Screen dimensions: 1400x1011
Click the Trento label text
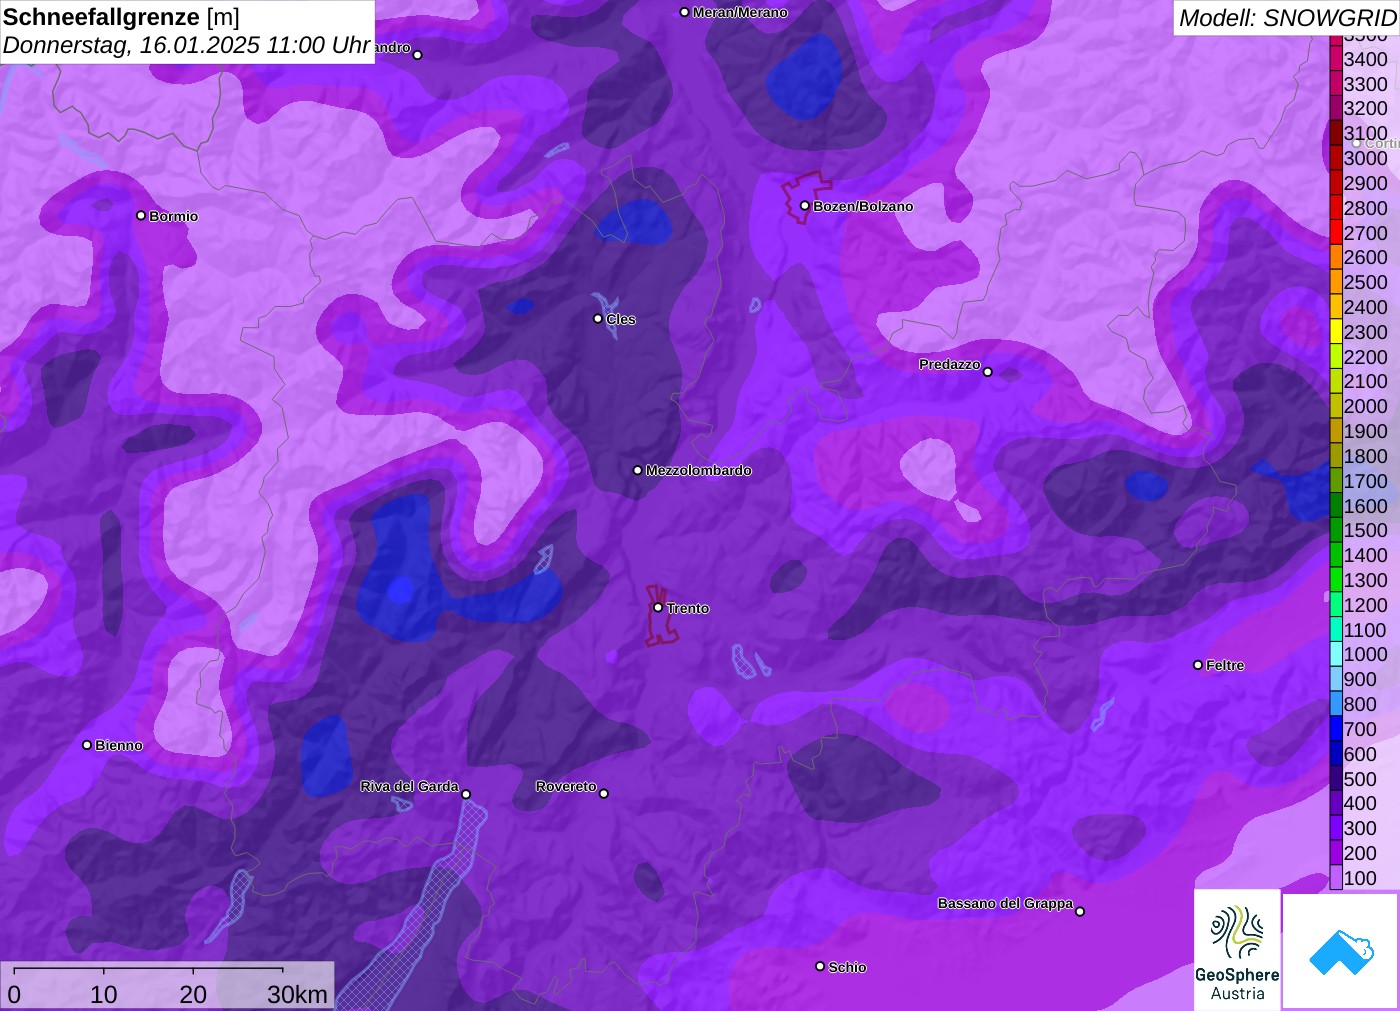tap(688, 608)
